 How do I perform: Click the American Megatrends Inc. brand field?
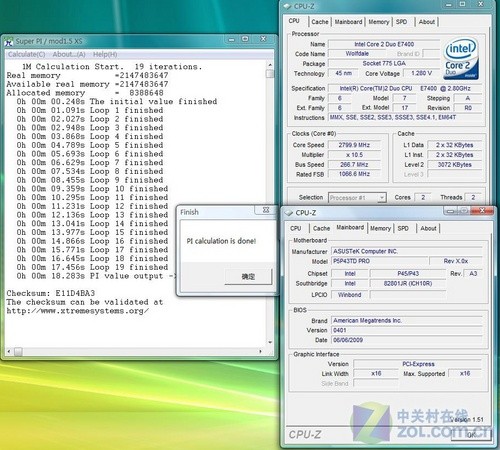pyautogui.click(x=407, y=320)
